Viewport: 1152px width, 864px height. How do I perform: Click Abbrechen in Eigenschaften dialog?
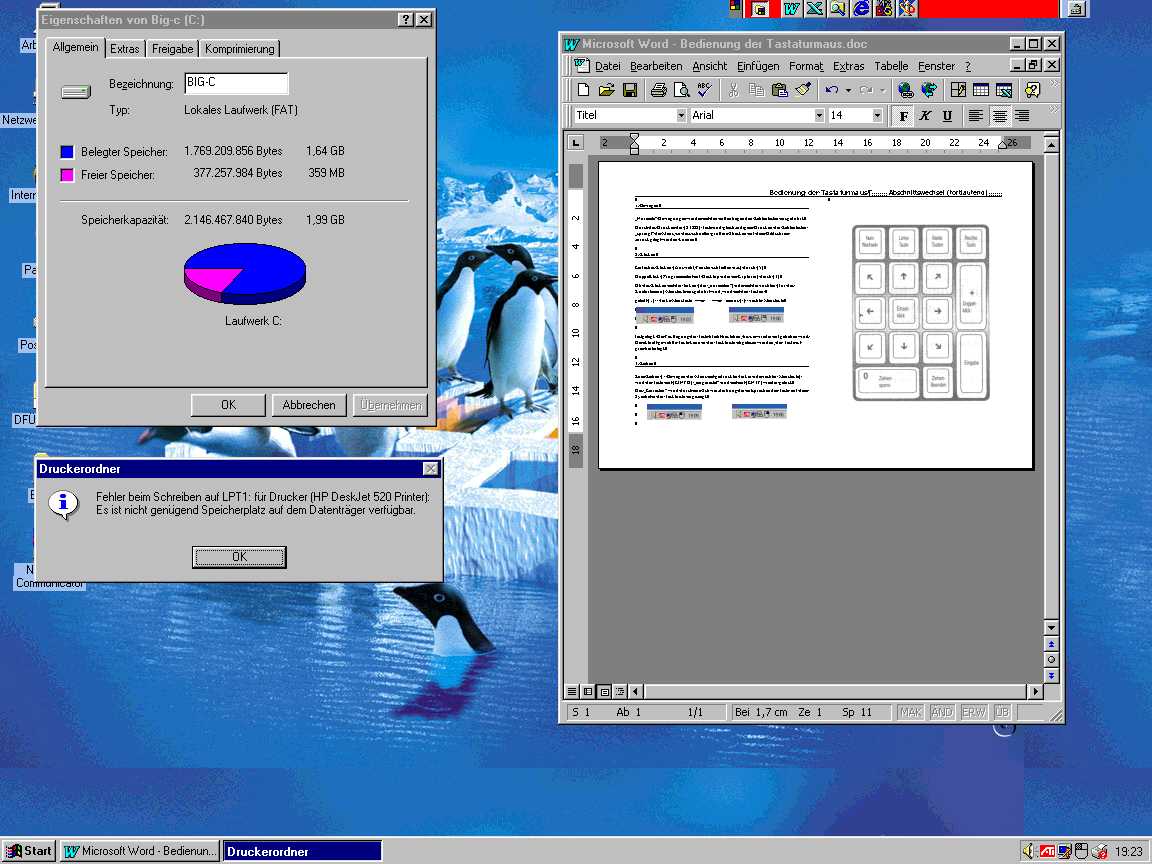pyautogui.click(x=309, y=405)
